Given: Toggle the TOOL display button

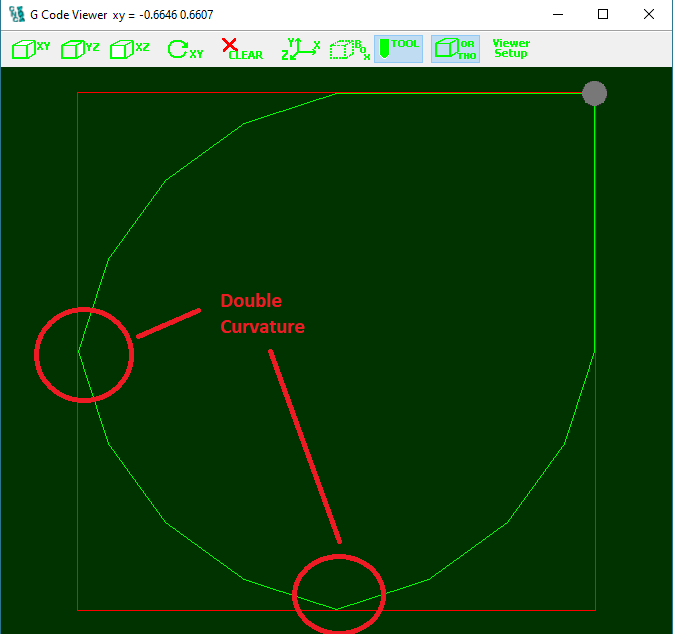Looking at the screenshot, I should (x=399, y=49).
